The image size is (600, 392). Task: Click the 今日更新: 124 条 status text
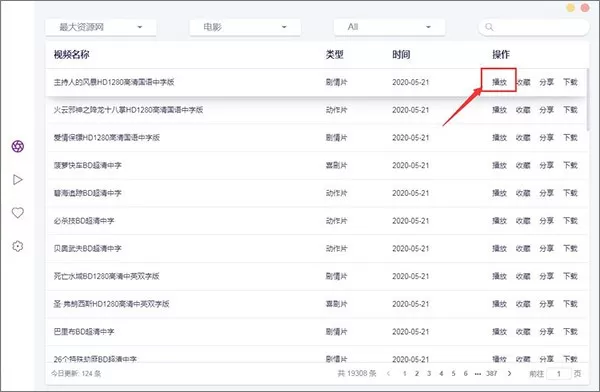[76, 373]
